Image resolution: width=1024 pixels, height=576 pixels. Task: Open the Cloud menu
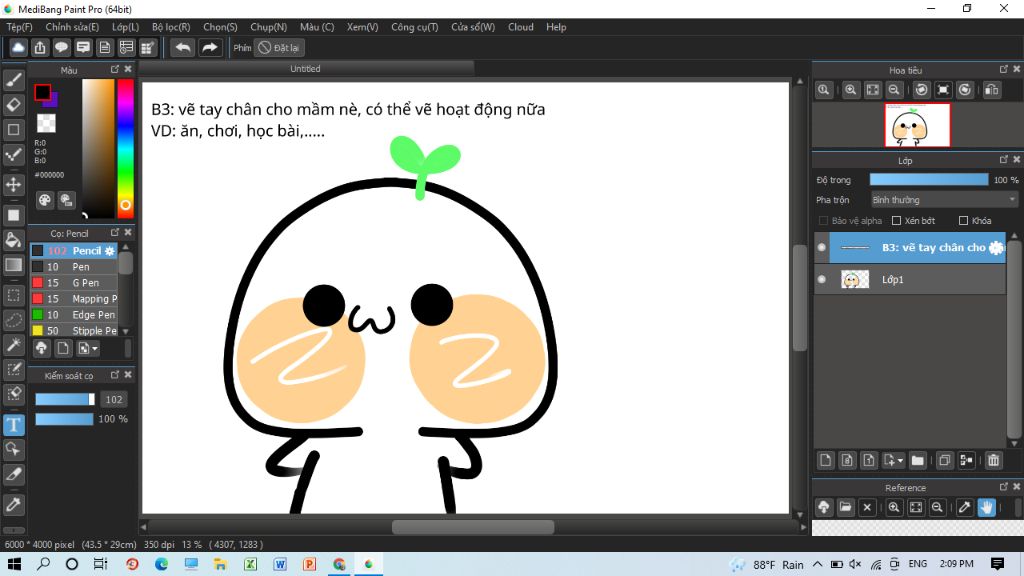point(520,27)
